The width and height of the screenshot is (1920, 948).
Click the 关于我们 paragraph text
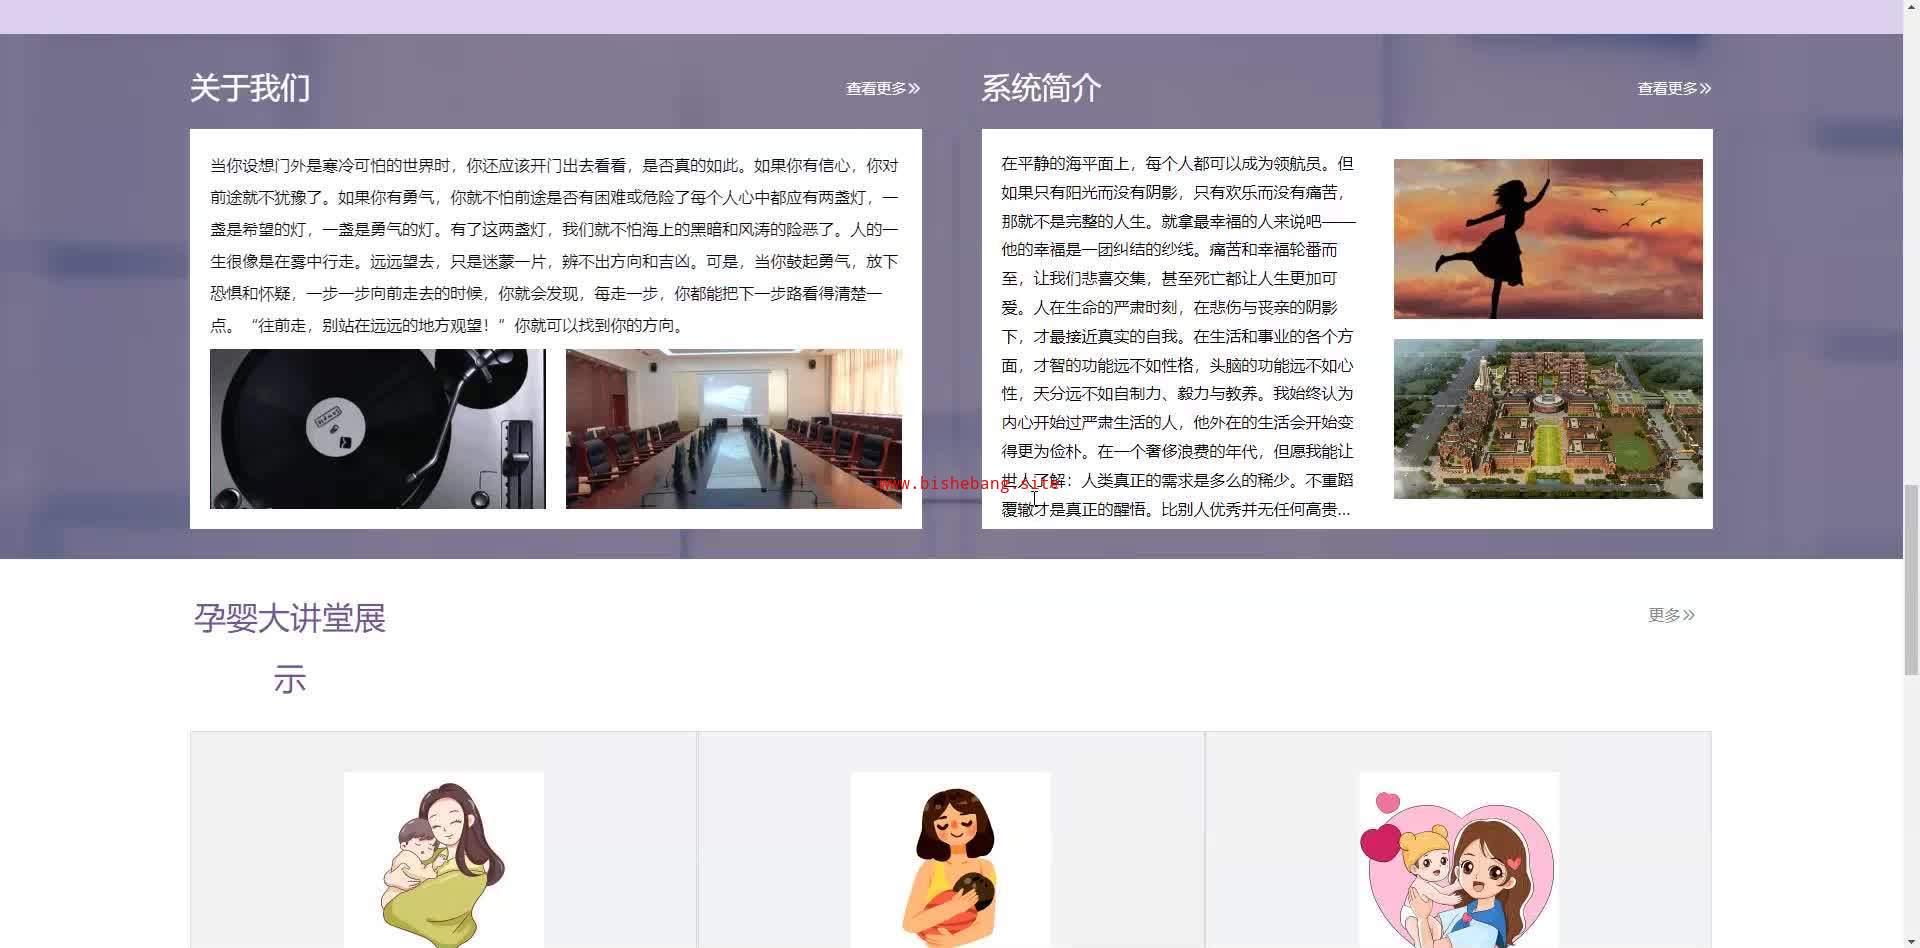(554, 245)
